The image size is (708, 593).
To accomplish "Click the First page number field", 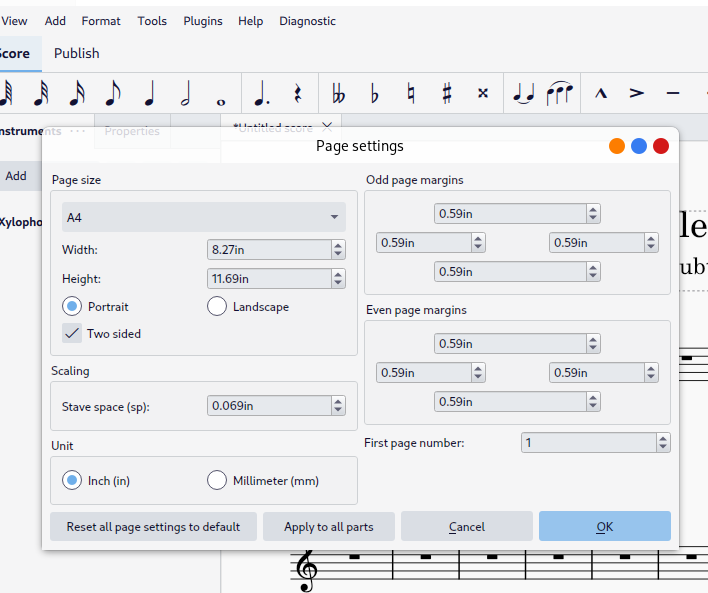I will click(x=589, y=443).
